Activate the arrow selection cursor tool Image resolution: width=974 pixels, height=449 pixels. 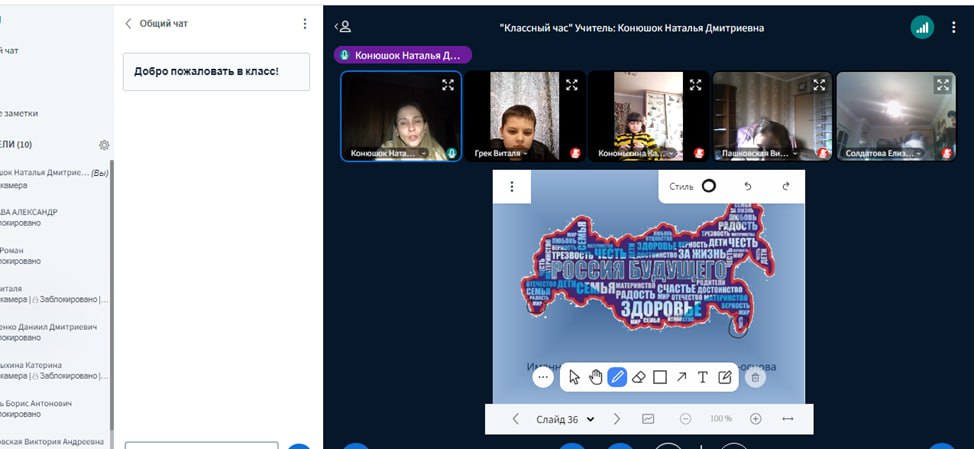point(574,377)
